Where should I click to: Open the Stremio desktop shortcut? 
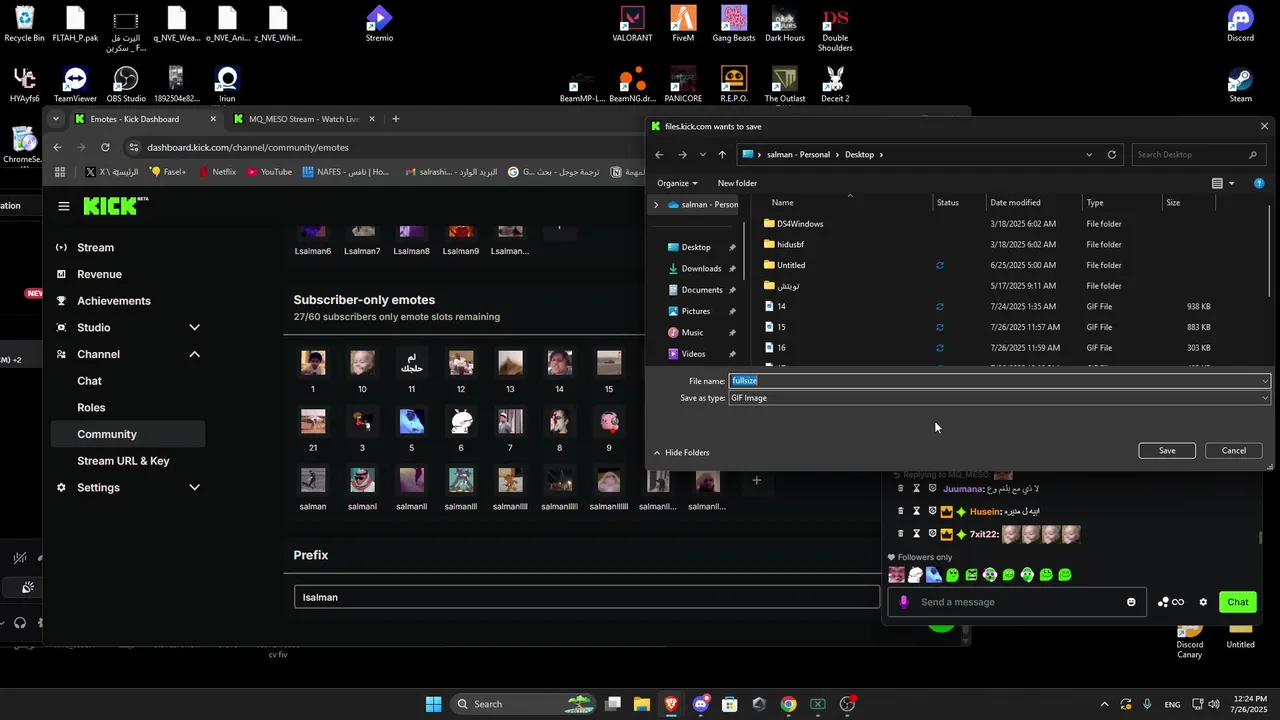(379, 25)
